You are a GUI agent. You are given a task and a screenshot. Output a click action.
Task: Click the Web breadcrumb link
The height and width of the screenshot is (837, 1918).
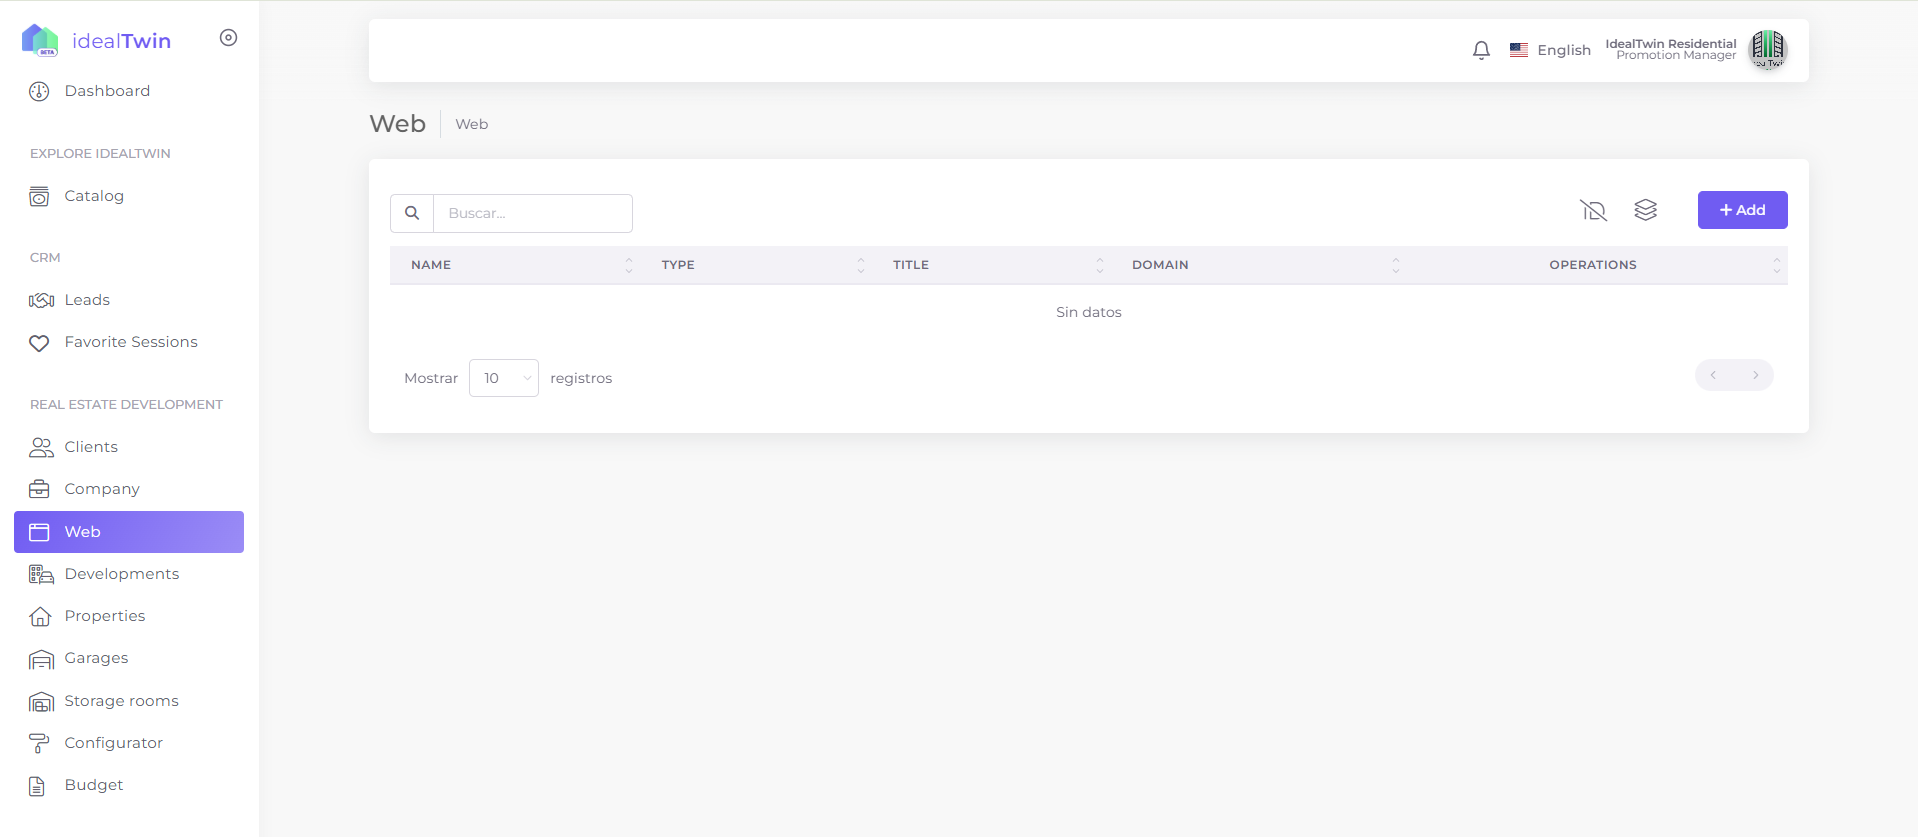(472, 124)
